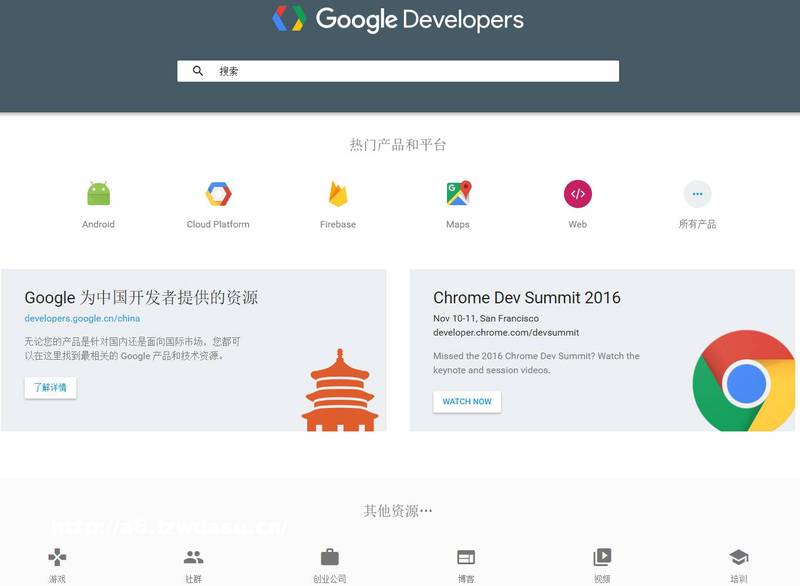Click the 创业公司 briefcase icon
This screenshot has height=586, width=800.
click(328, 555)
